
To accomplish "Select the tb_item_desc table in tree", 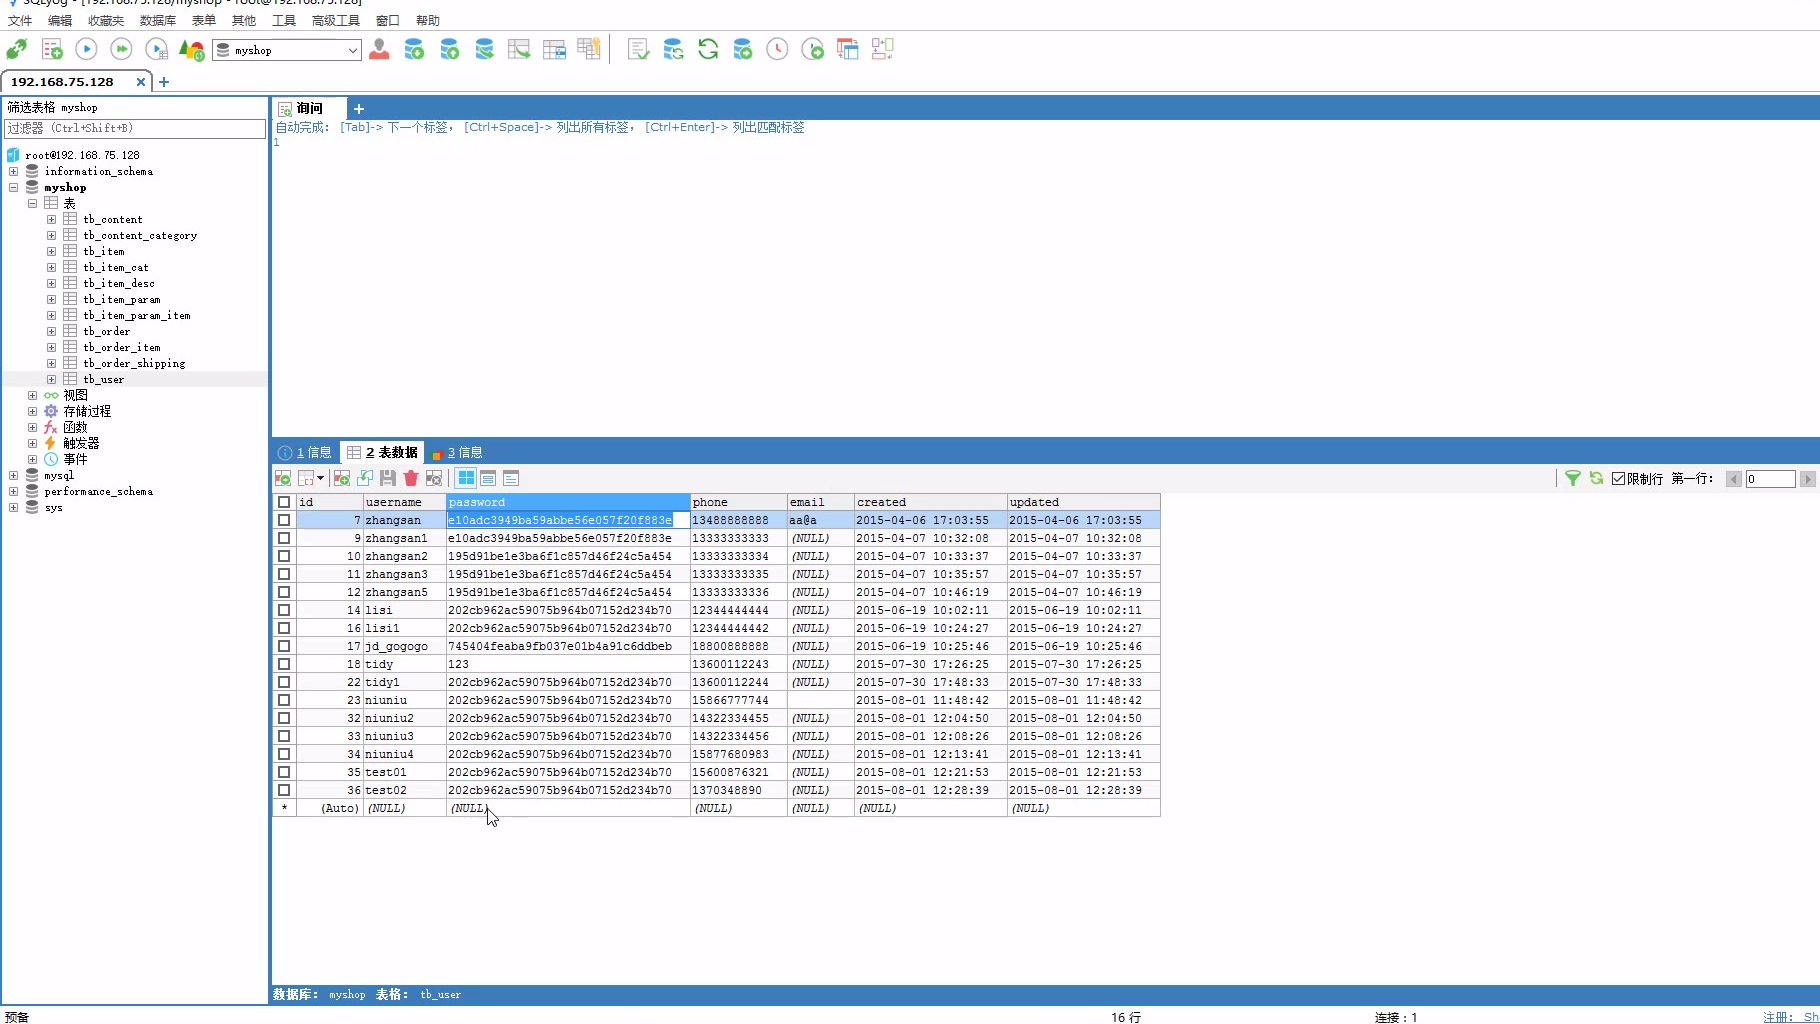I will pos(119,283).
